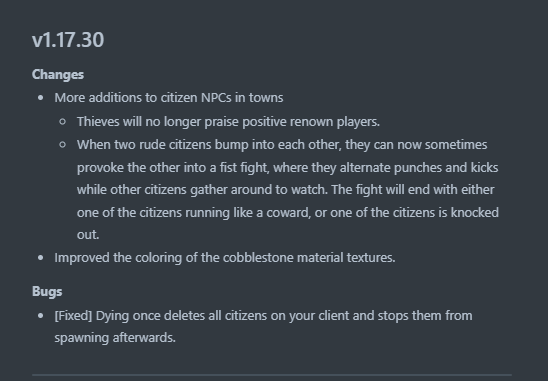Click the "spawning afterwards." line

click(115, 338)
